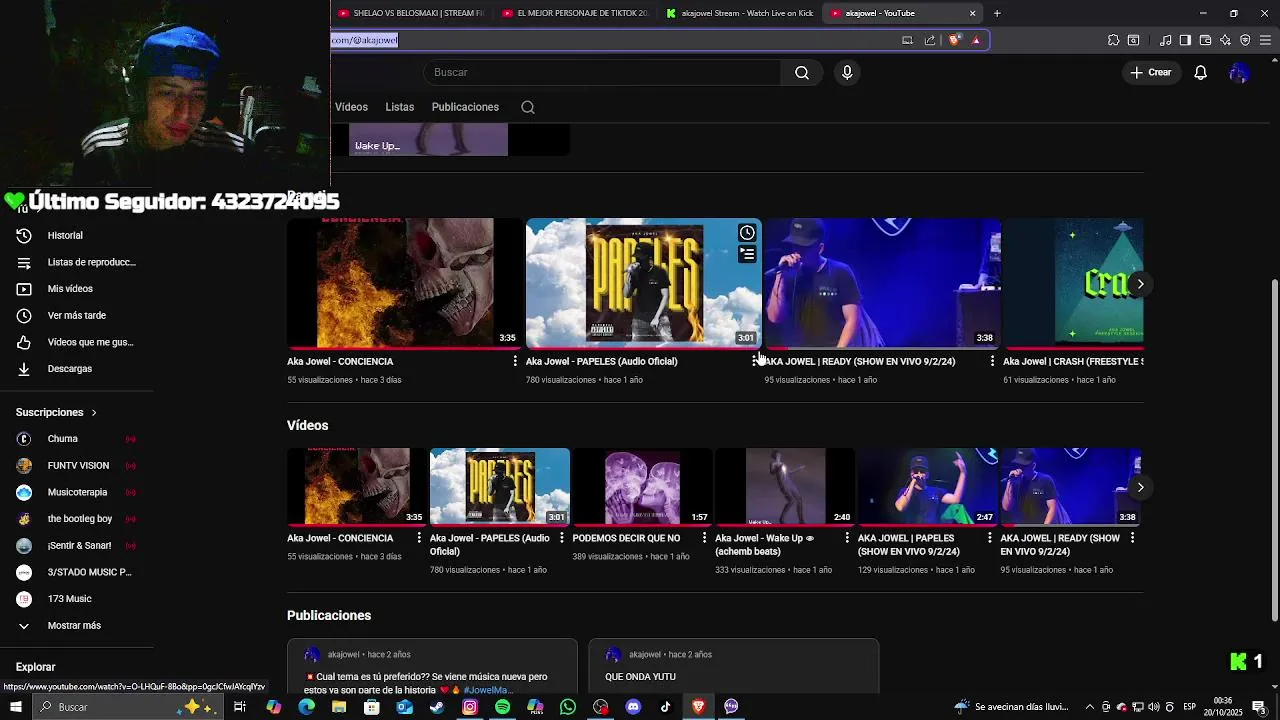Screen dimensions: 1280x720
Task: Open options menu for READY show top row
Action: pyautogui.click(x=992, y=361)
